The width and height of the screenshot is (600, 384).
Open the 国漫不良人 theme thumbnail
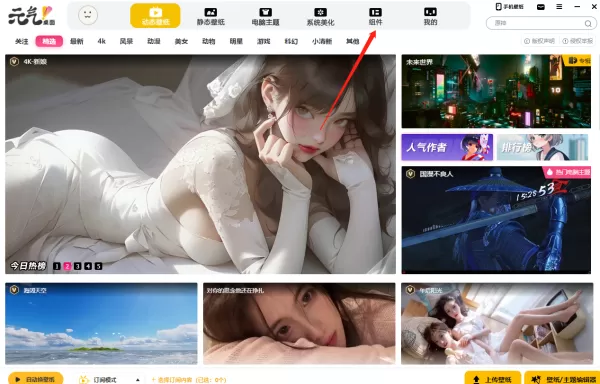(x=496, y=220)
